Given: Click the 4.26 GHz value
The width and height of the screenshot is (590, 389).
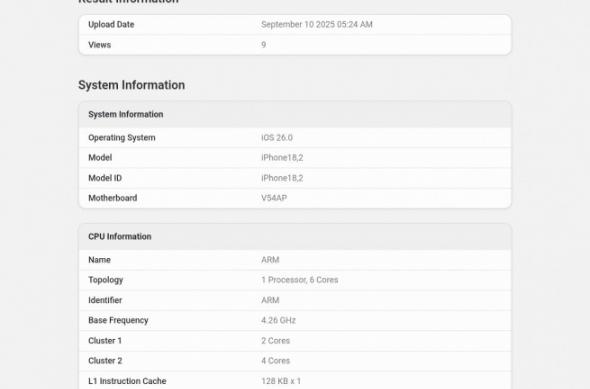Looking at the screenshot, I should pos(278,320).
